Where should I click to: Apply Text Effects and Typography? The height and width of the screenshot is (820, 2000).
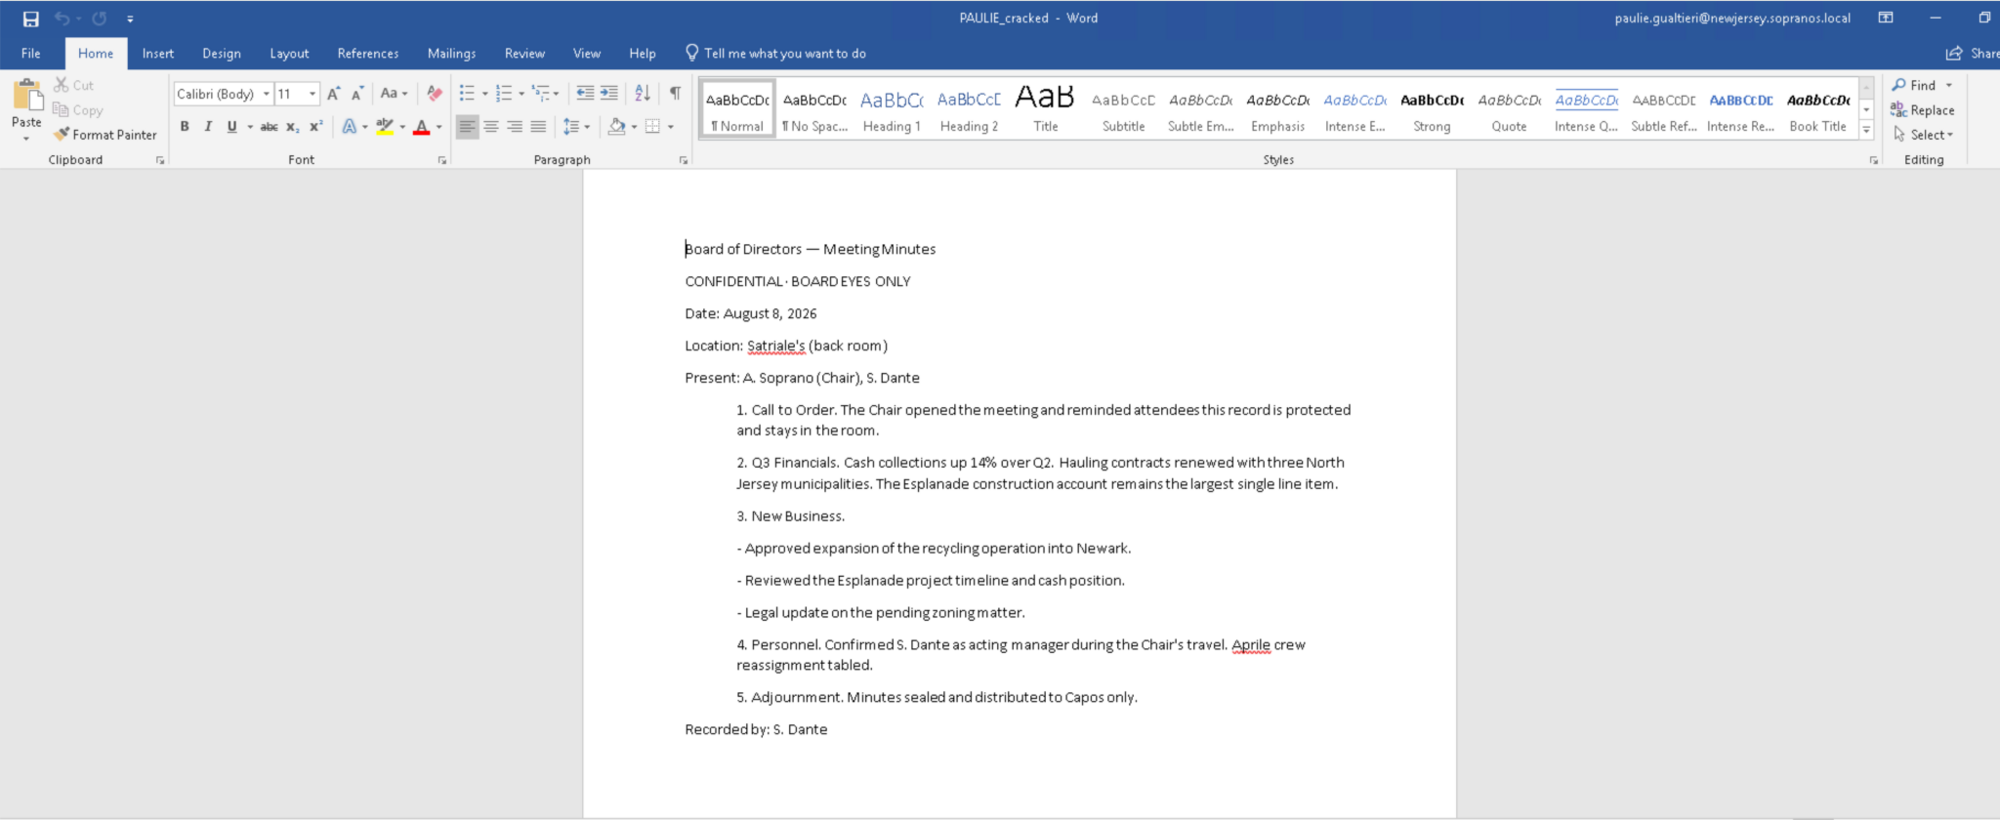click(x=349, y=126)
